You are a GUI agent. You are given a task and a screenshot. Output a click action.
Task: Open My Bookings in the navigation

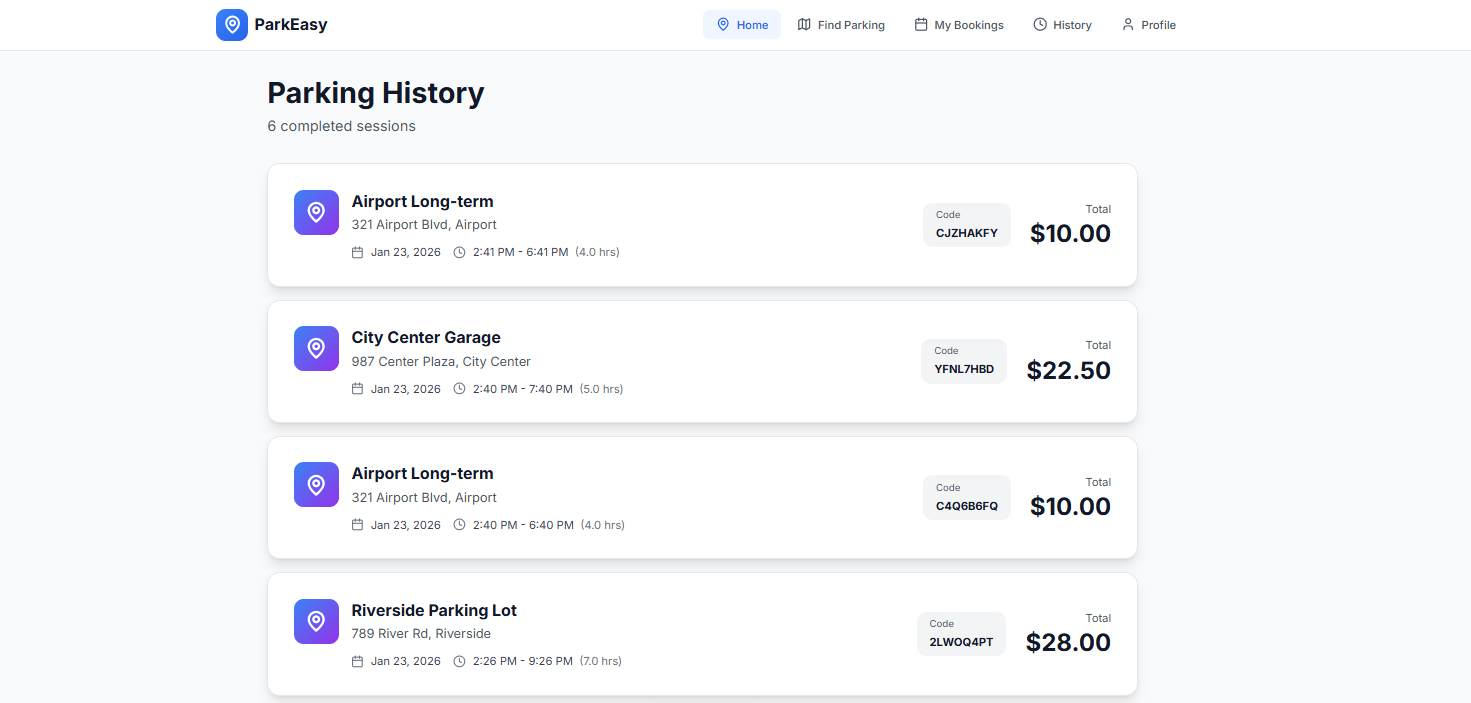[x=959, y=25]
